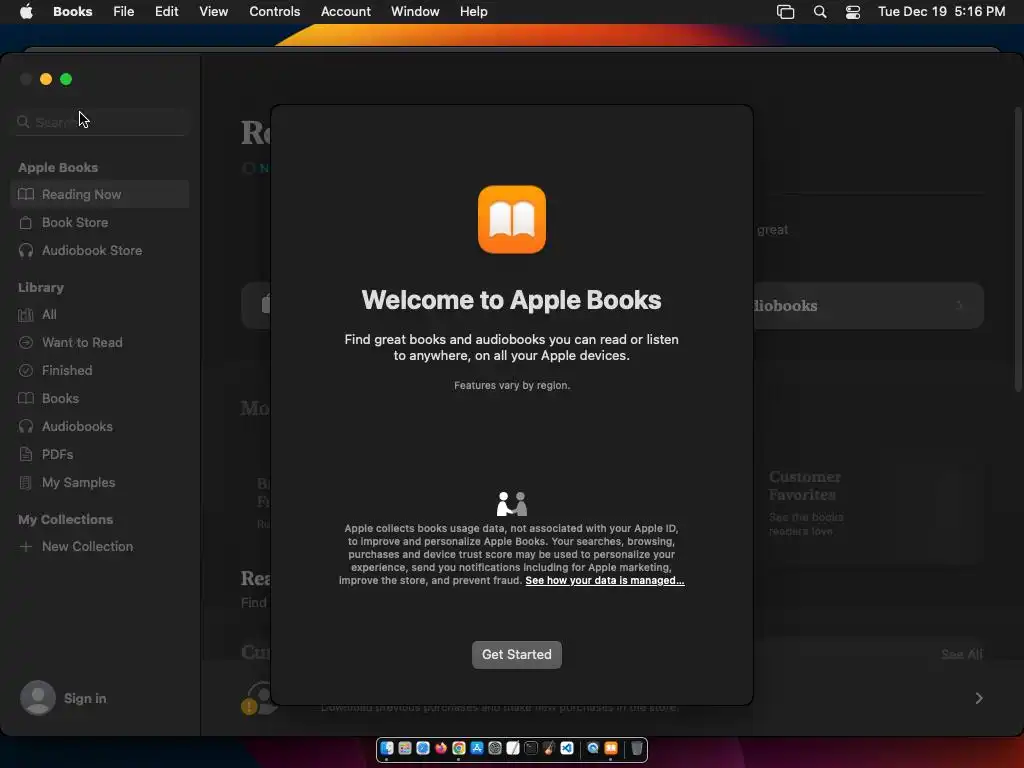Open Finder from the Dock
This screenshot has width=1024, height=768.
coord(387,748)
